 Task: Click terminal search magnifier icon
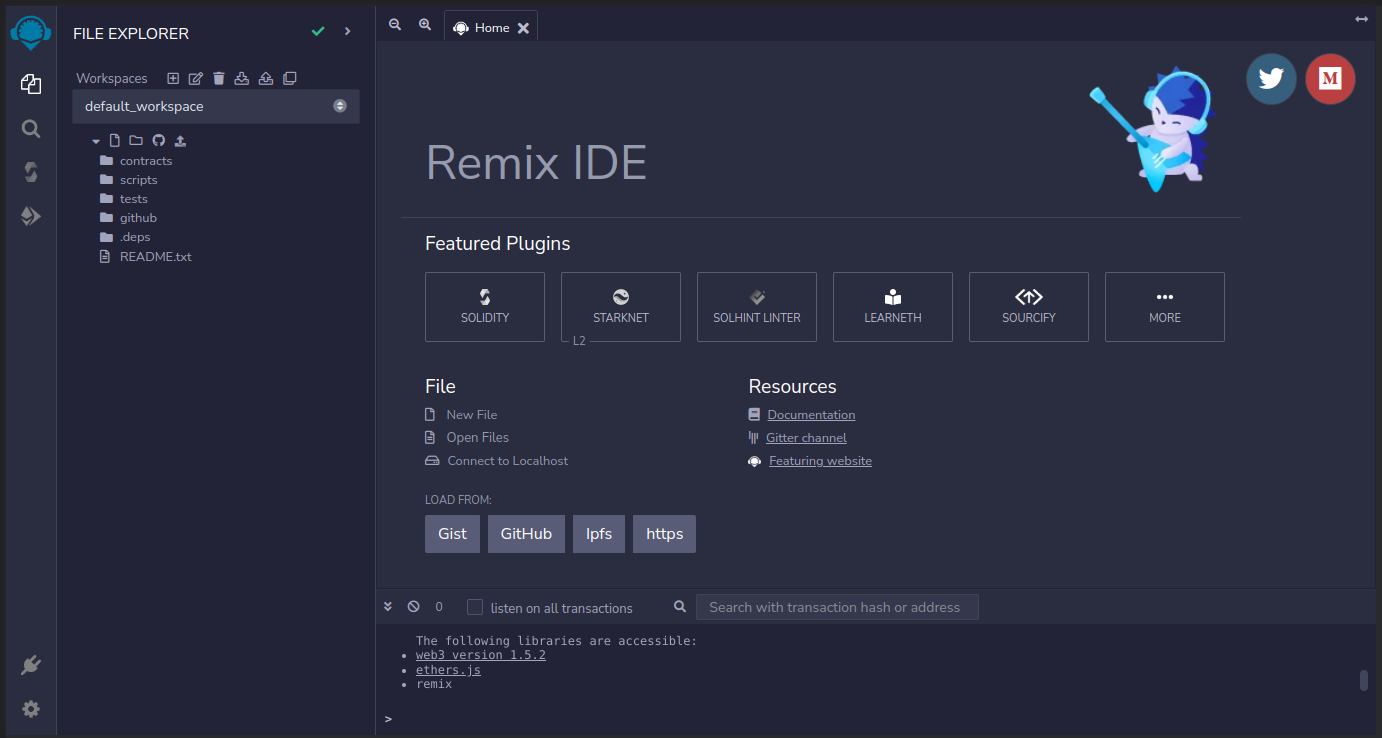point(680,607)
